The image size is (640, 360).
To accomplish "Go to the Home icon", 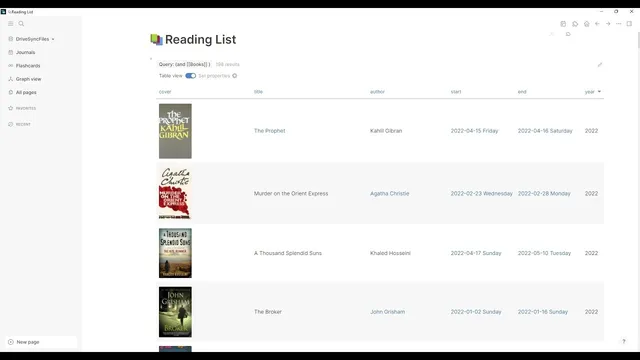I will pyautogui.click(x=587, y=24).
